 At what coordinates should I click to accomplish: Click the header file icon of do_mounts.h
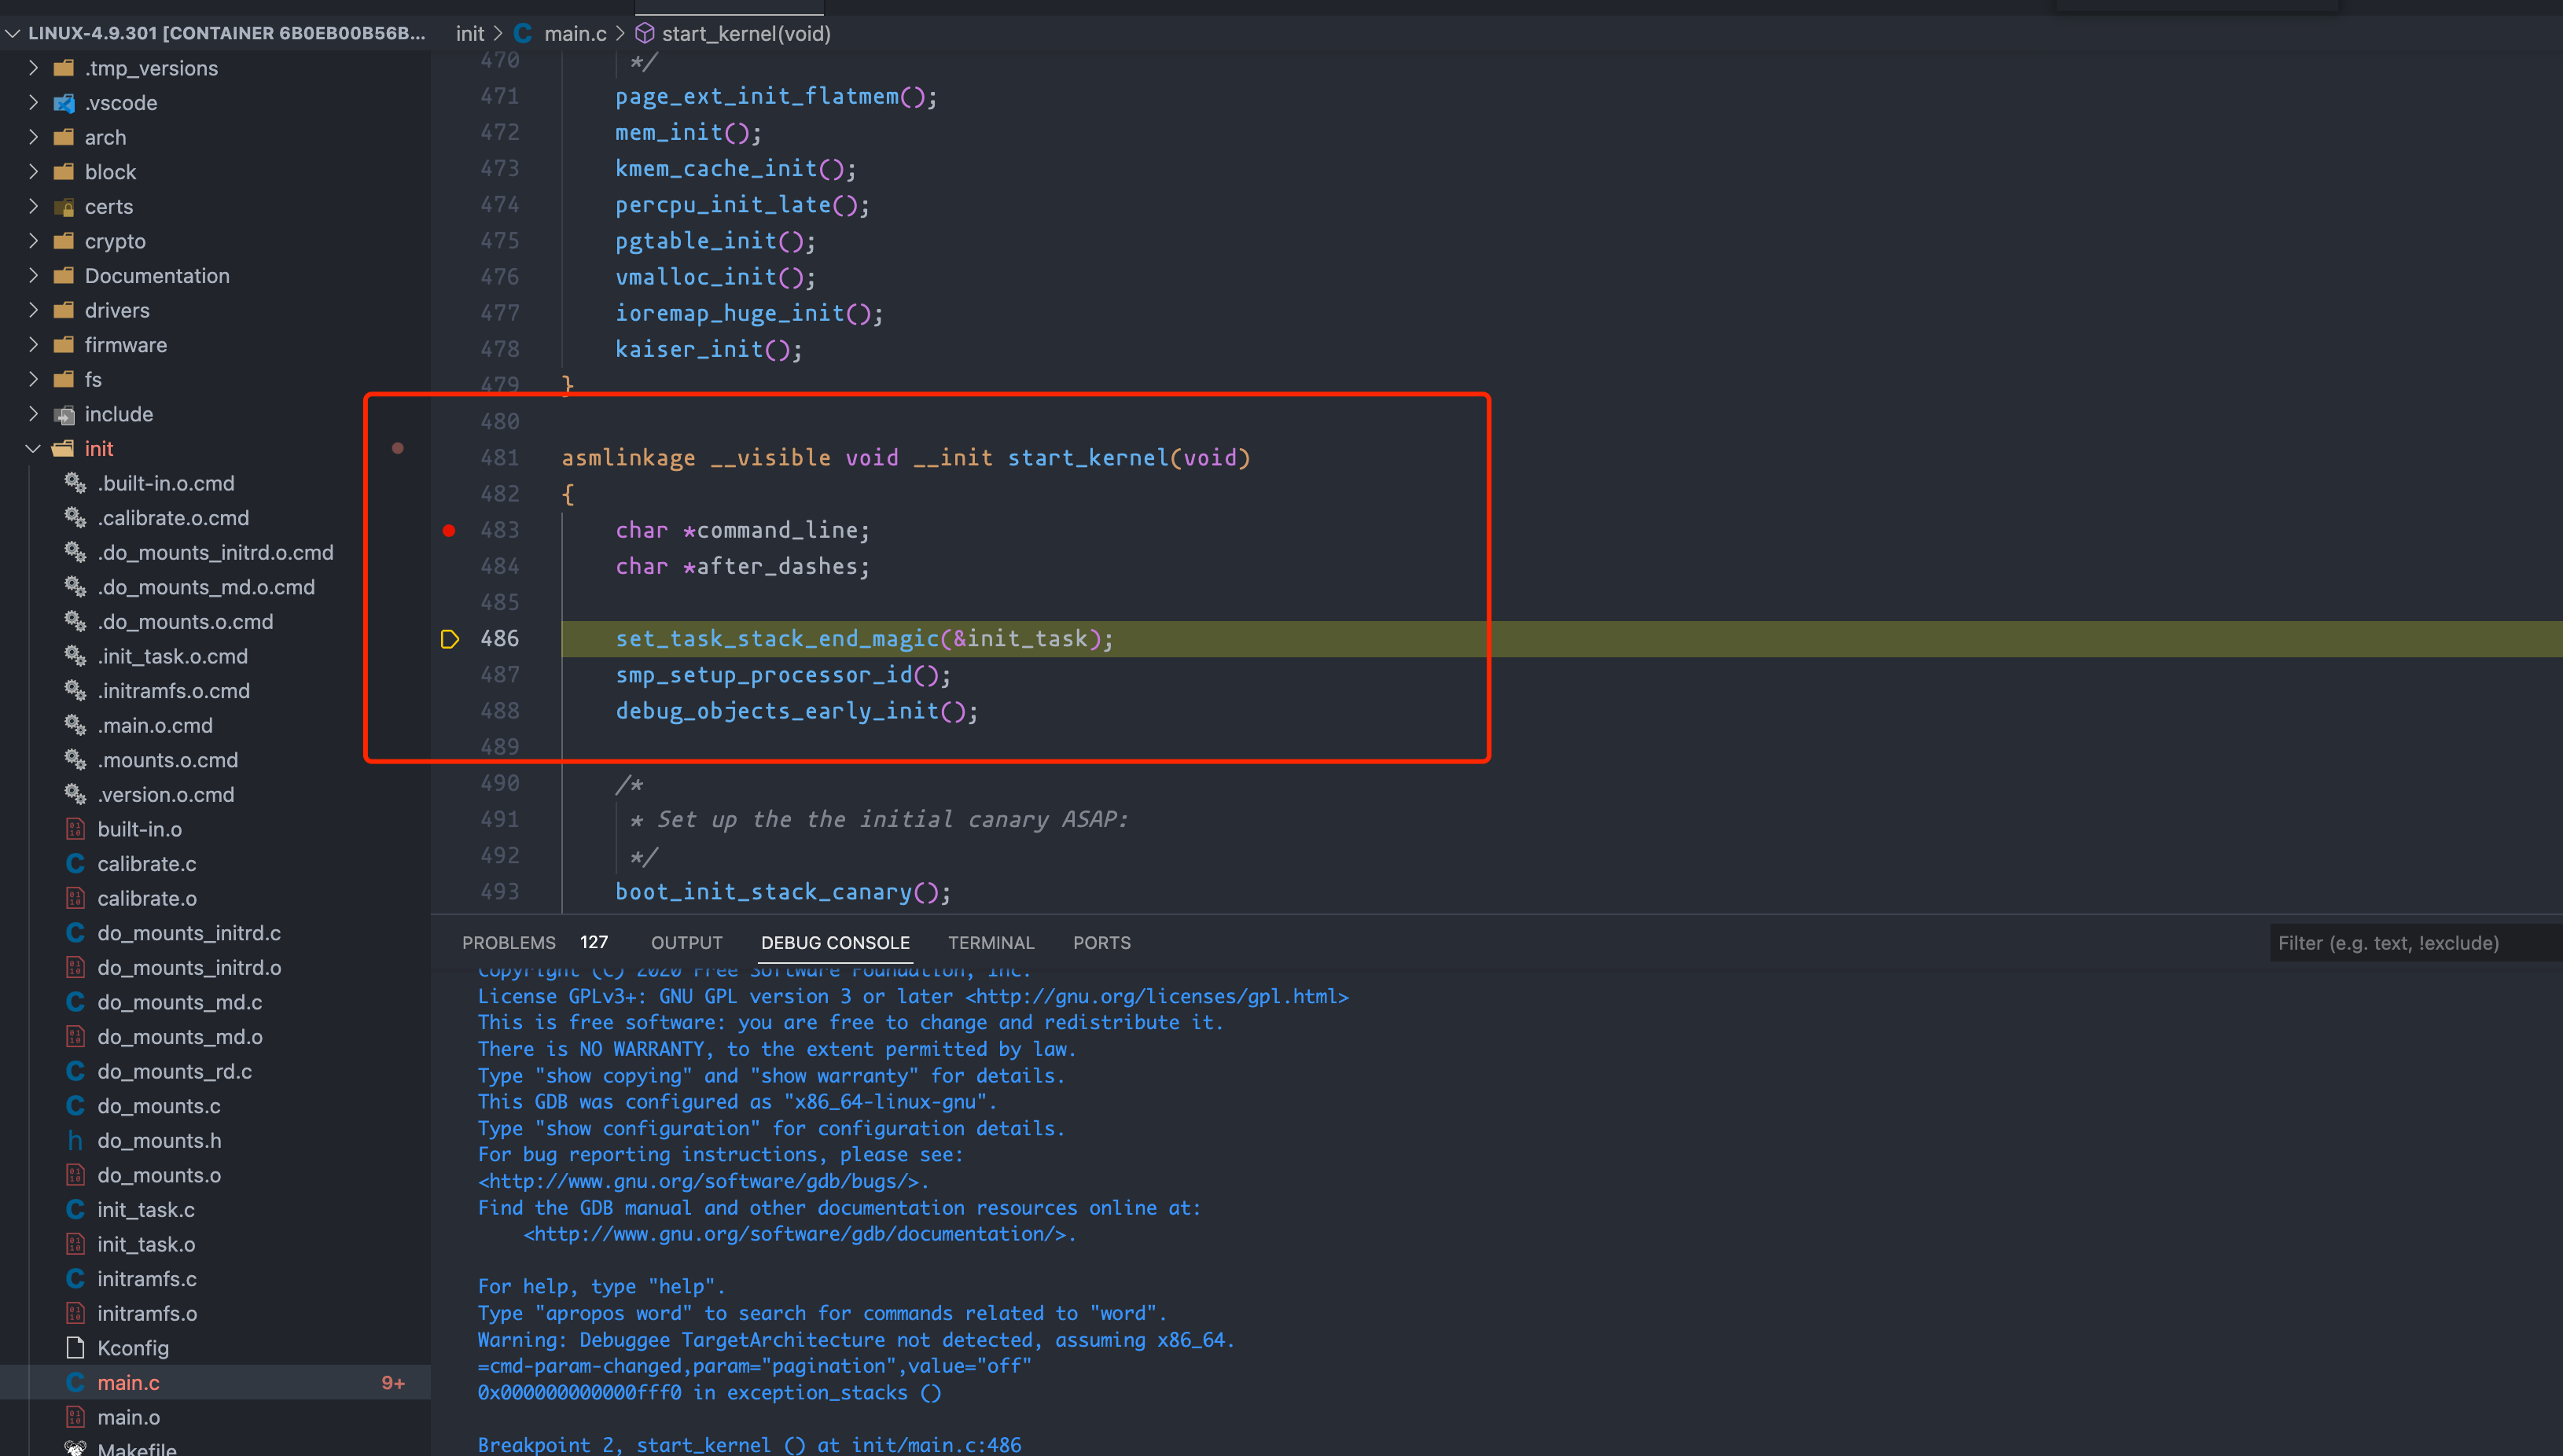(75, 1140)
